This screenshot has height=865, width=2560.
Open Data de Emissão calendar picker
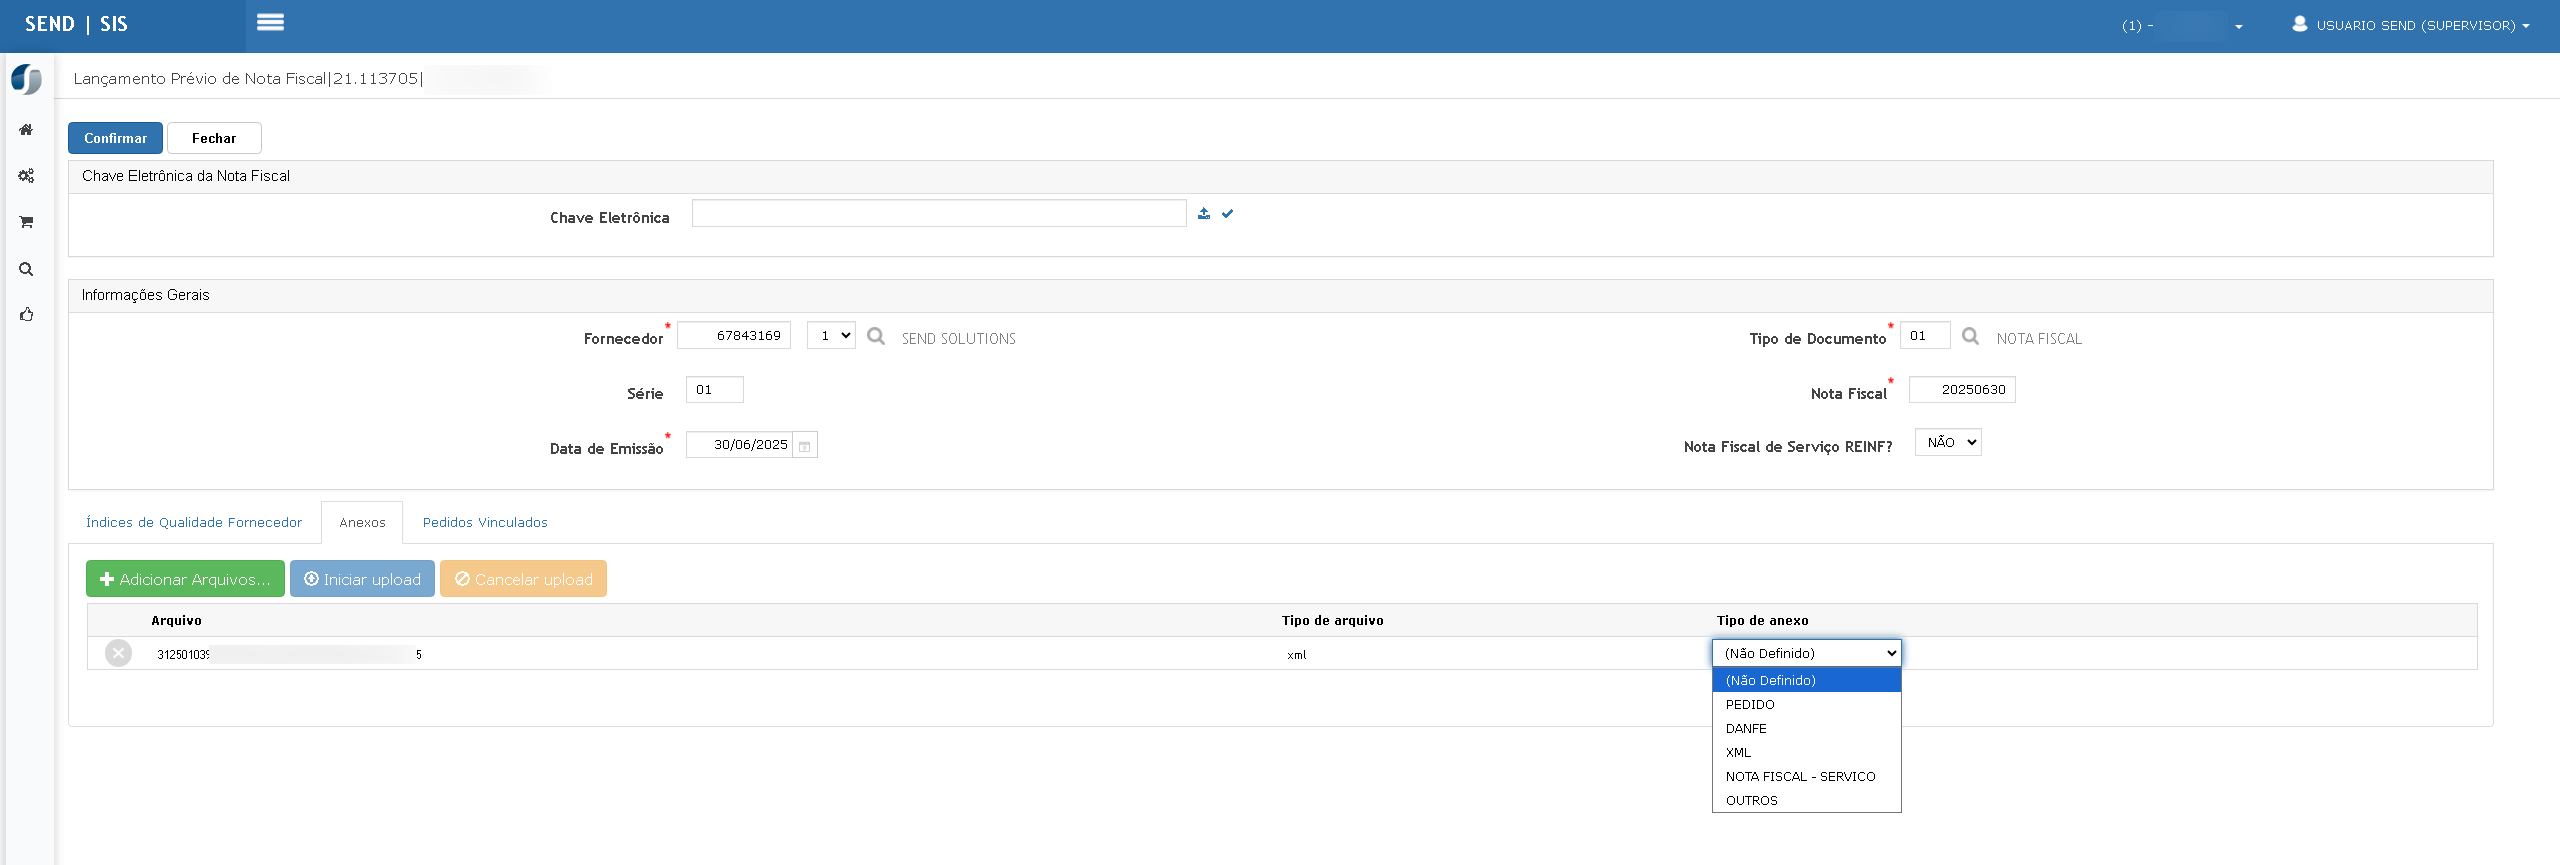click(x=804, y=446)
